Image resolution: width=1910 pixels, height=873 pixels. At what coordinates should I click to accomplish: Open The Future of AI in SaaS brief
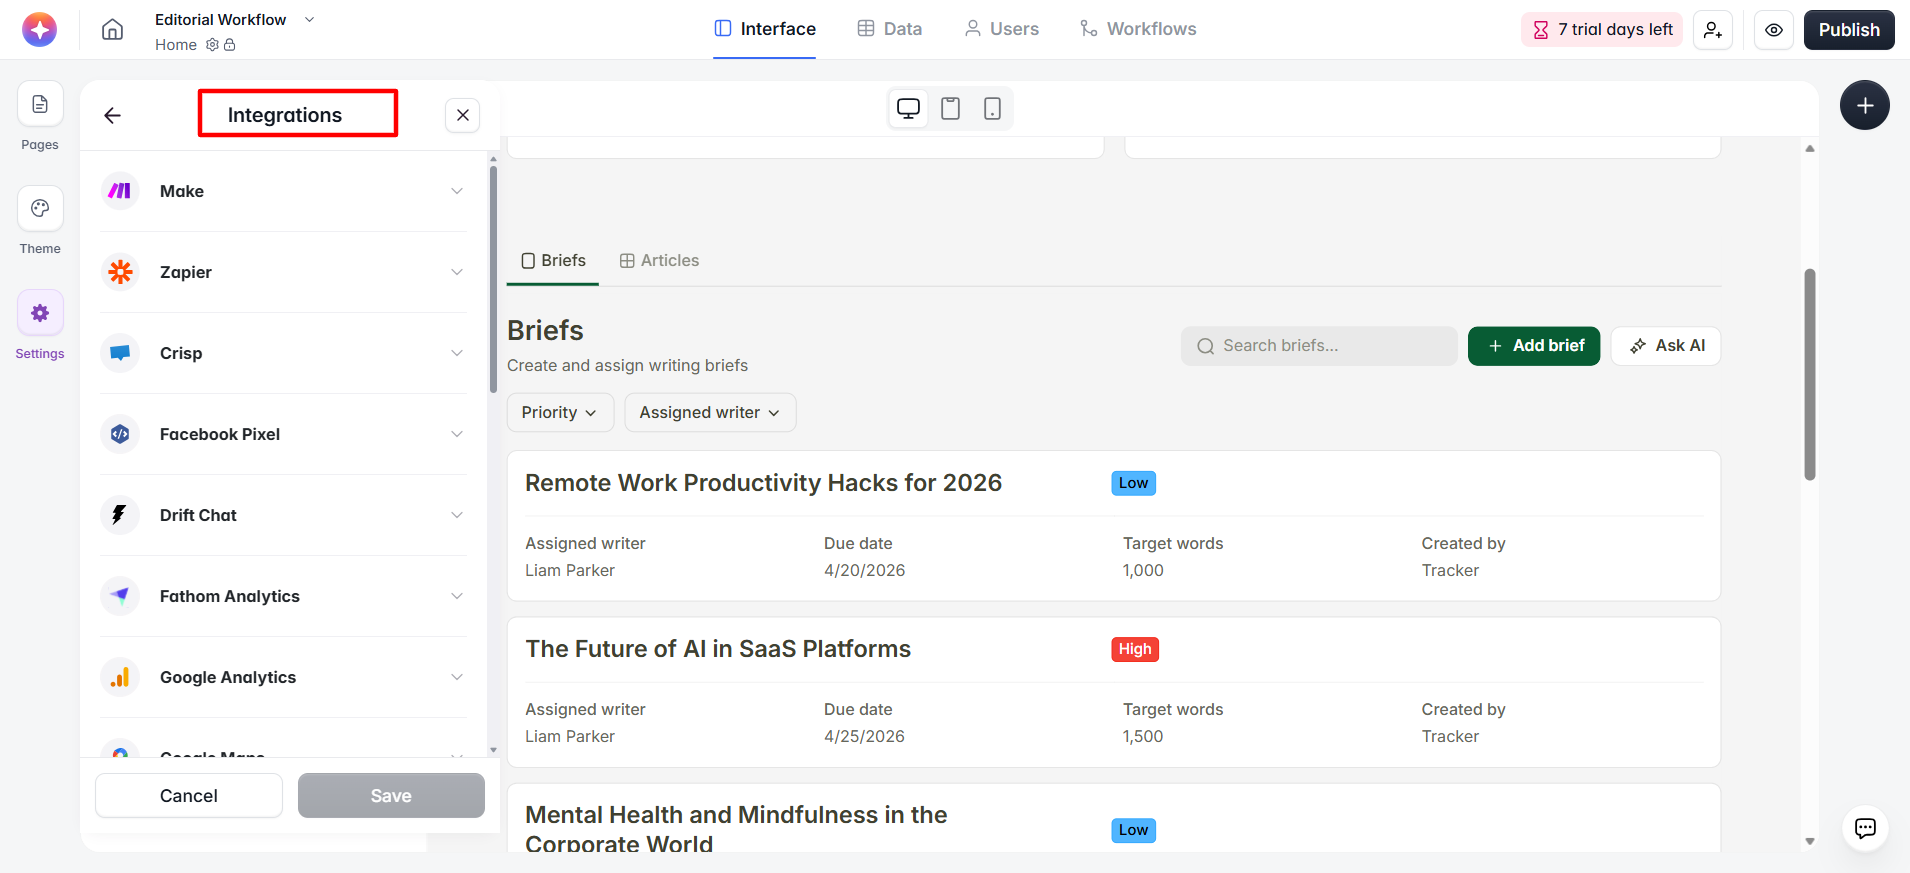click(718, 649)
